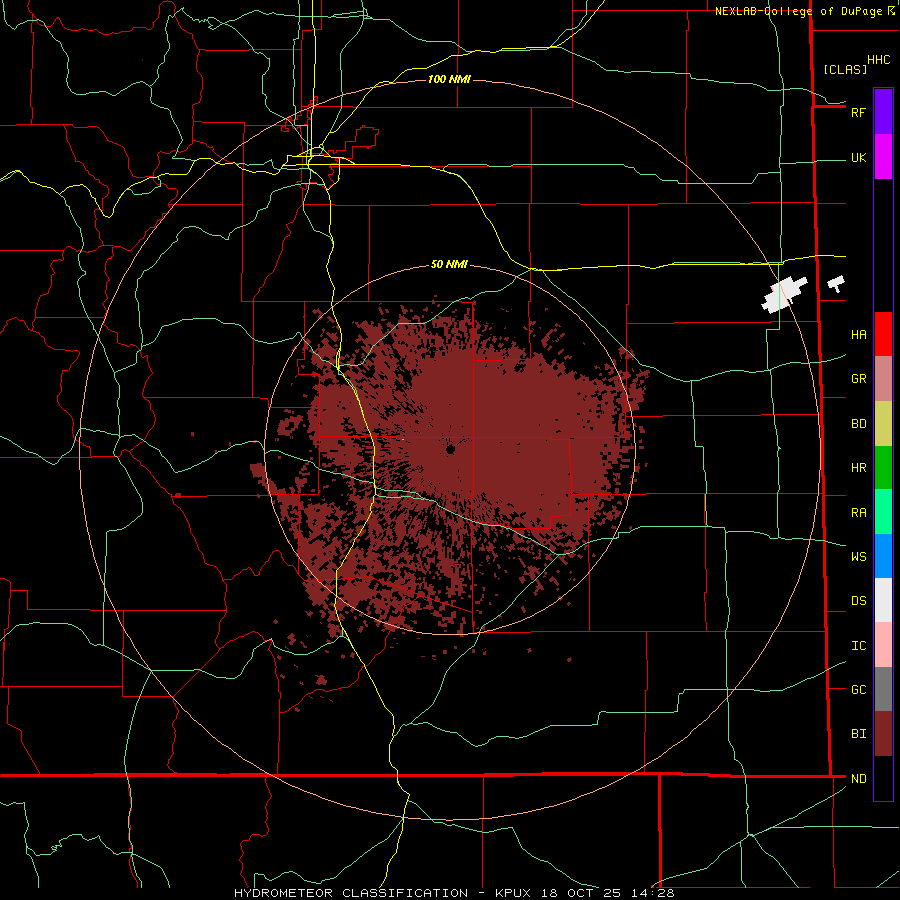
Task: Click the UK legend label
Action: click(x=858, y=158)
